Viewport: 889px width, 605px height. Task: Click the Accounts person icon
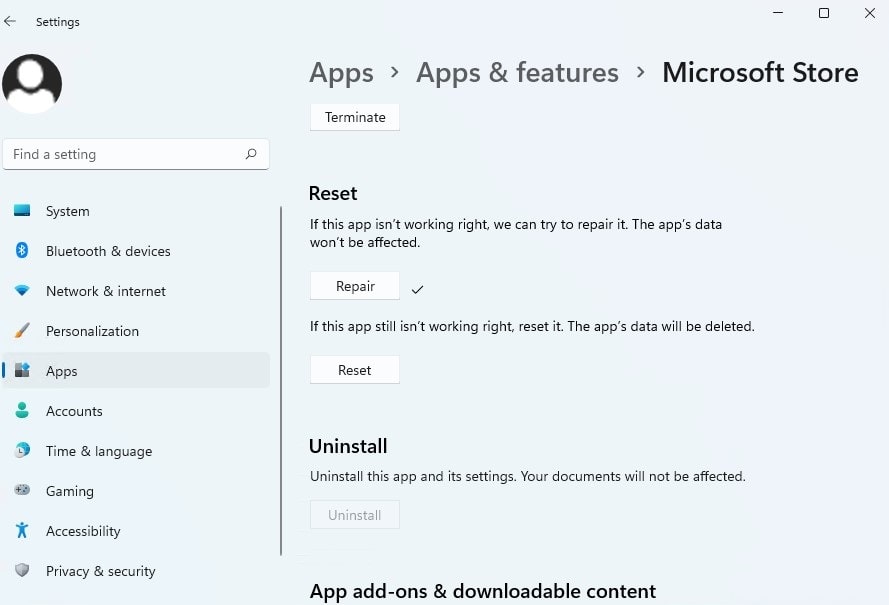click(x=22, y=411)
